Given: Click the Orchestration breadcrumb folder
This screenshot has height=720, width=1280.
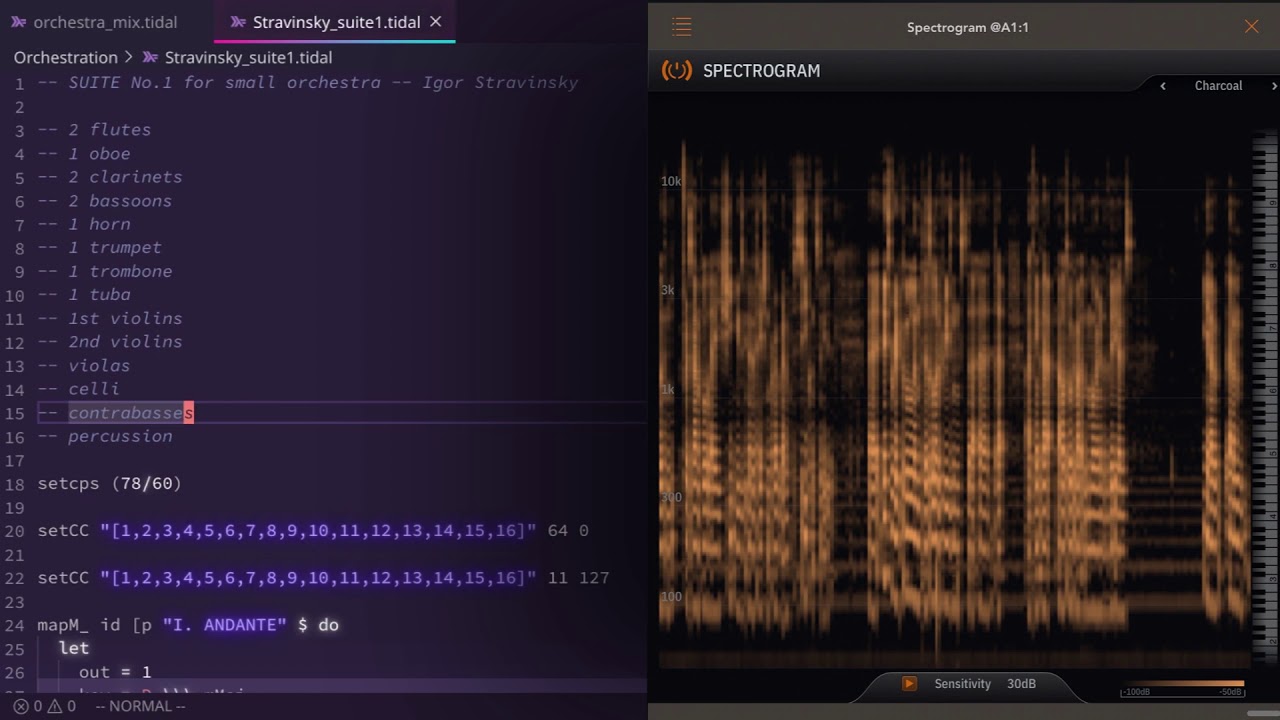Looking at the screenshot, I should tap(65, 58).
